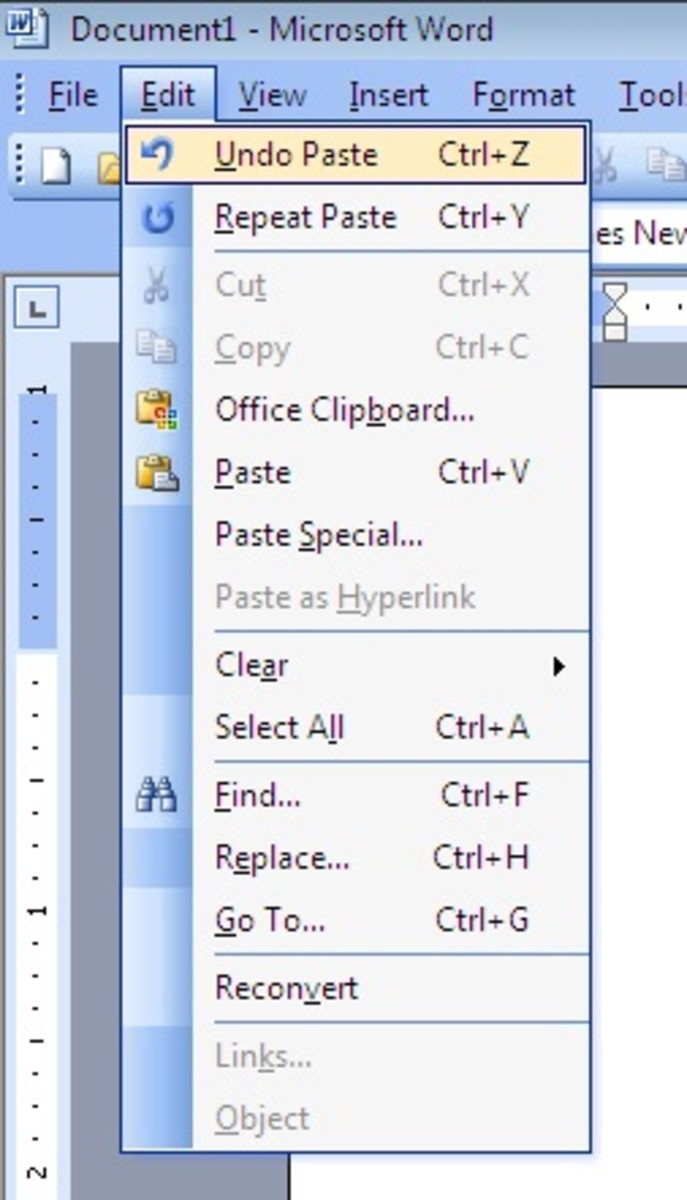Click Reconvert in the Edit menu
The height and width of the screenshot is (1200, 687).
[286, 989]
